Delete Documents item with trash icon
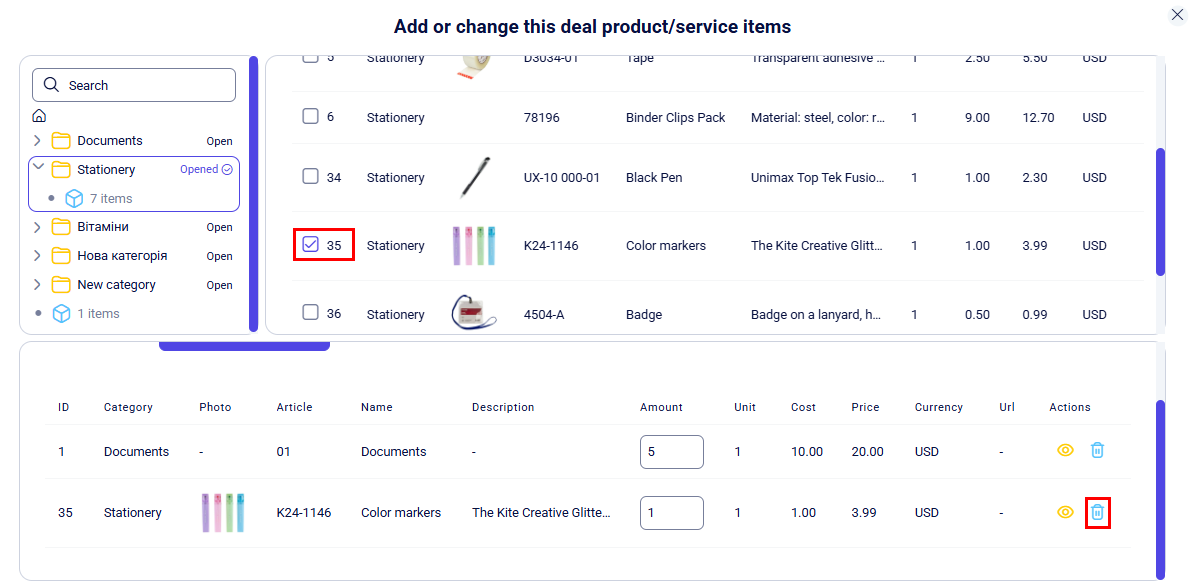 [1097, 450]
